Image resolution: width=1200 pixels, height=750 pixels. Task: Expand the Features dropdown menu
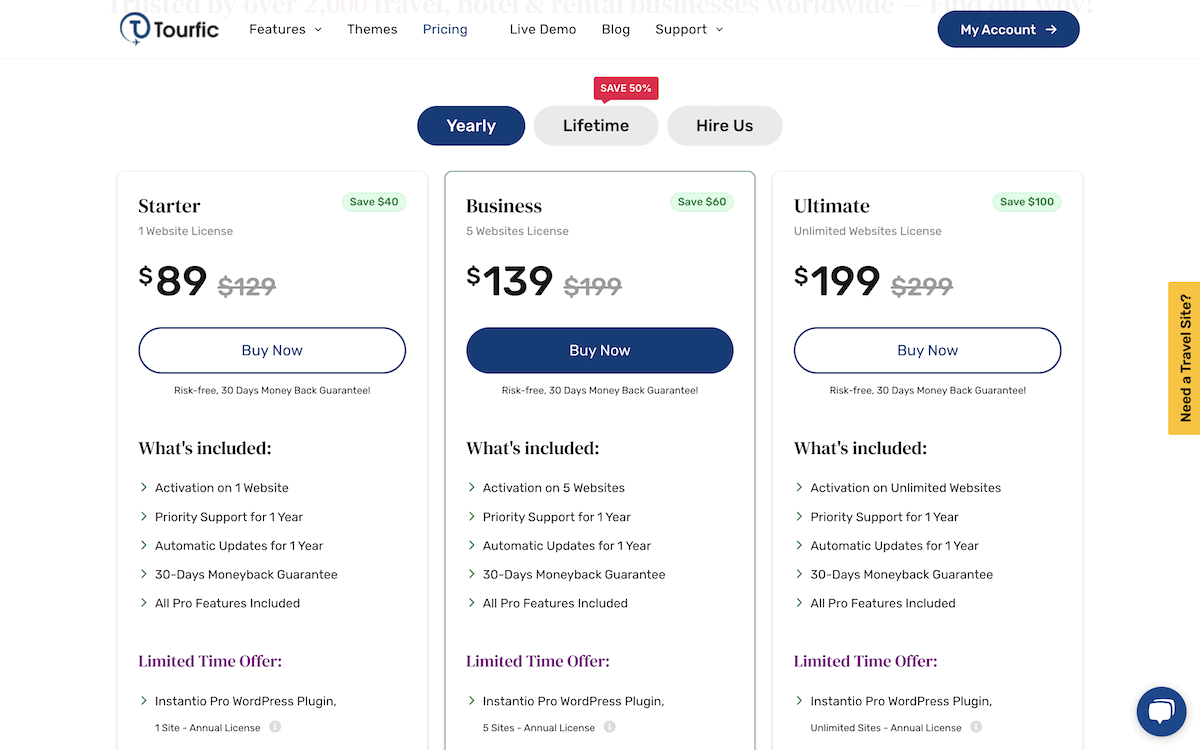click(286, 29)
